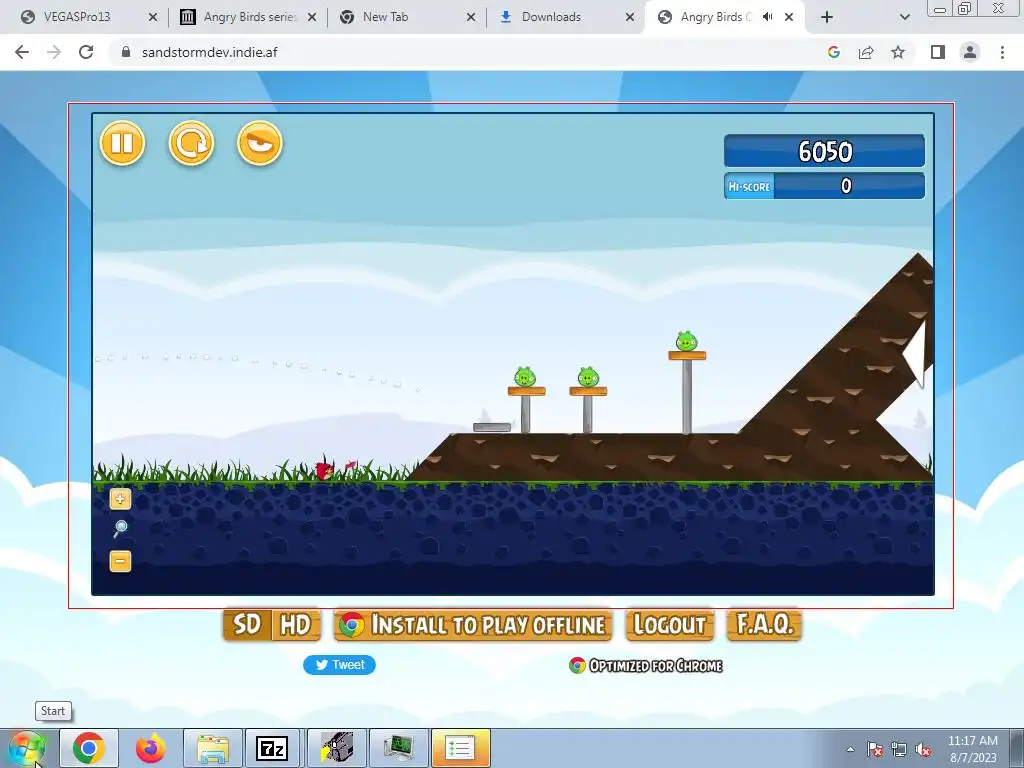
Task: Open the Chrome three-dot menu
Action: click(x=1002, y=52)
